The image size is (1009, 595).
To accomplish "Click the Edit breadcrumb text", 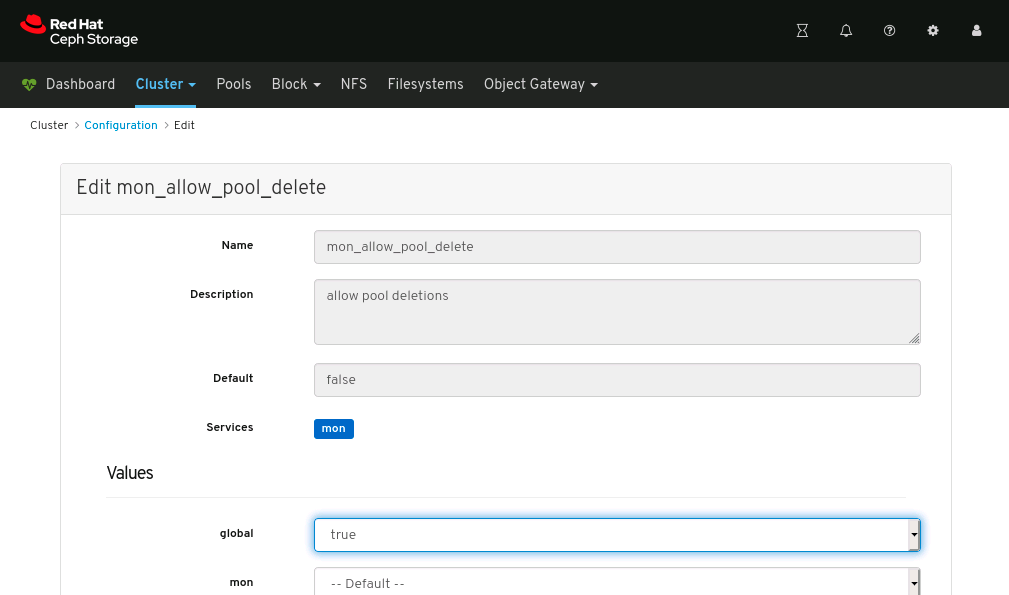I will [x=184, y=125].
